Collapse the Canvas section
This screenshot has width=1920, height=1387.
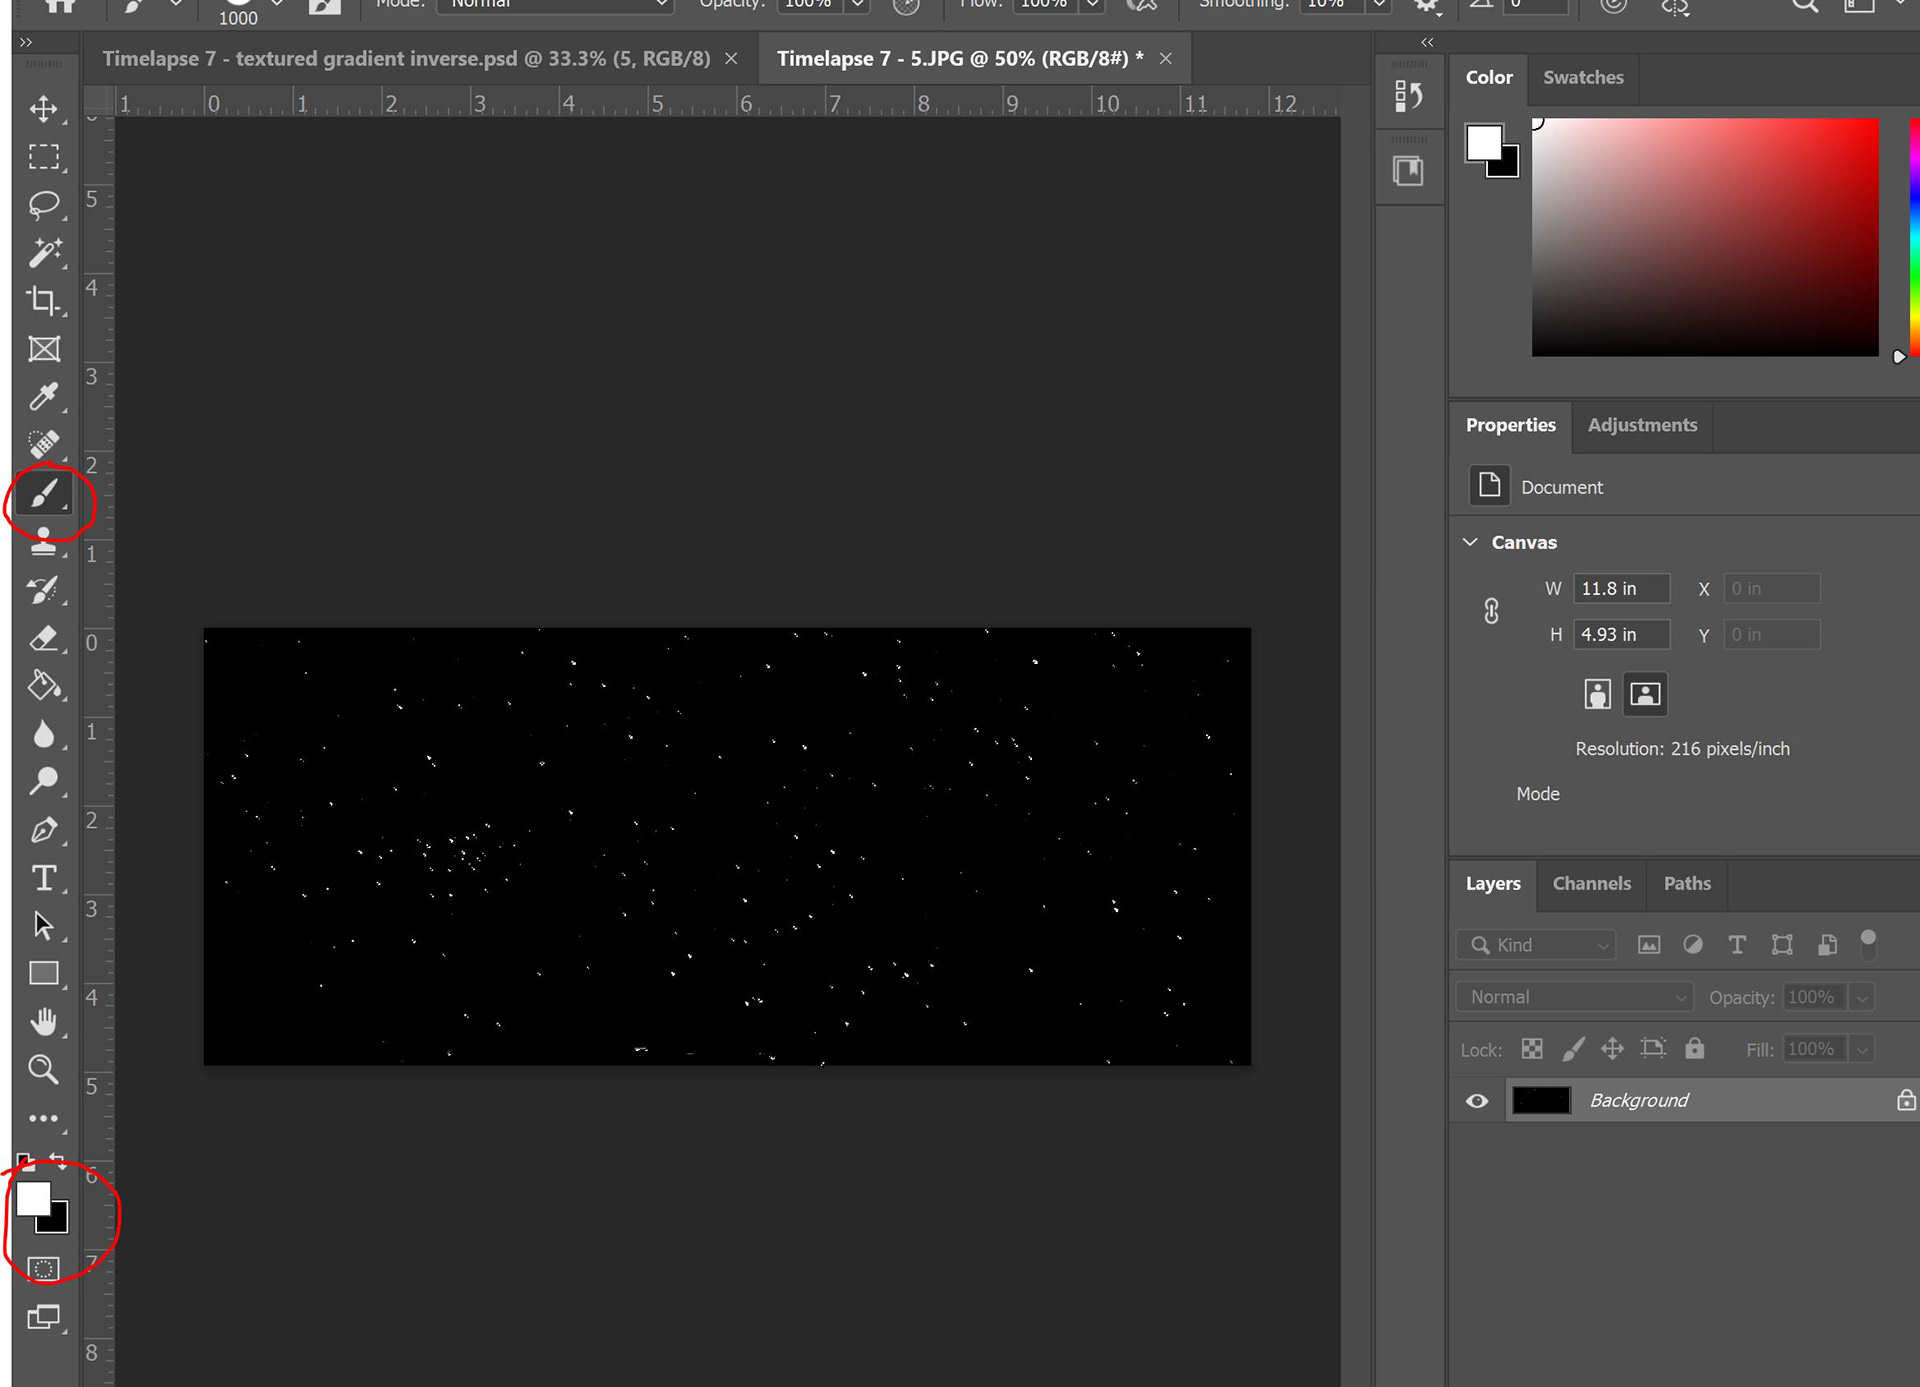pyautogui.click(x=1470, y=542)
